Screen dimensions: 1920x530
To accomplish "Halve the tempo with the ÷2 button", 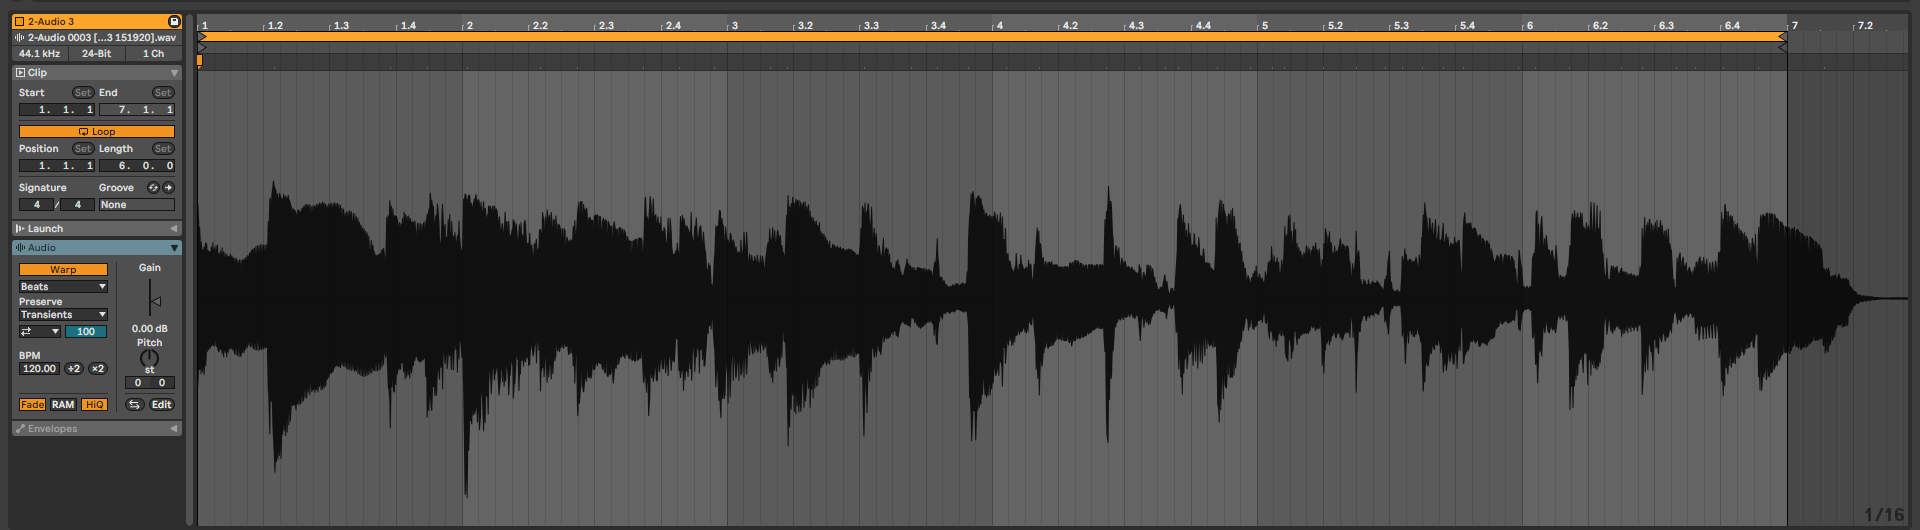I will (74, 369).
